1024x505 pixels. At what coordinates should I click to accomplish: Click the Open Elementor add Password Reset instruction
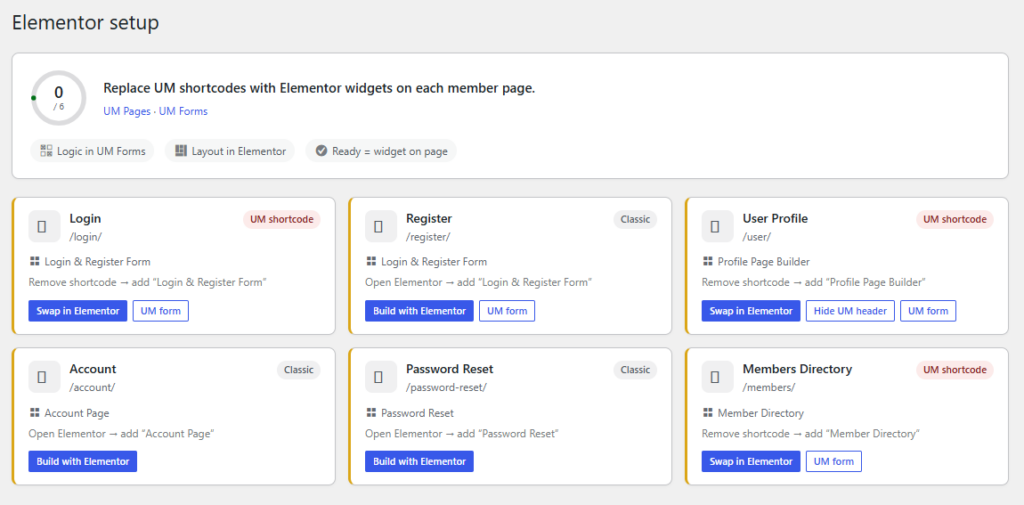click(x=462, y=433)
